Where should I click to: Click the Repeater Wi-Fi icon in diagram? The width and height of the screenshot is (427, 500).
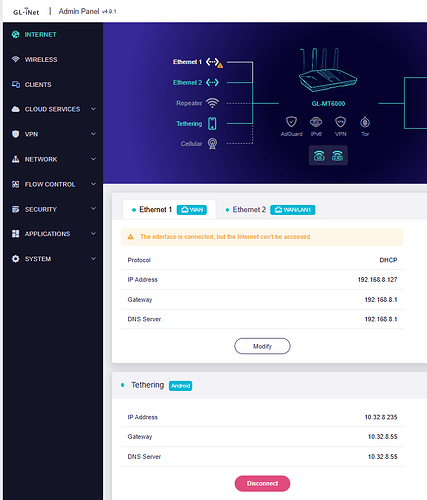click(x=212, y=103)
